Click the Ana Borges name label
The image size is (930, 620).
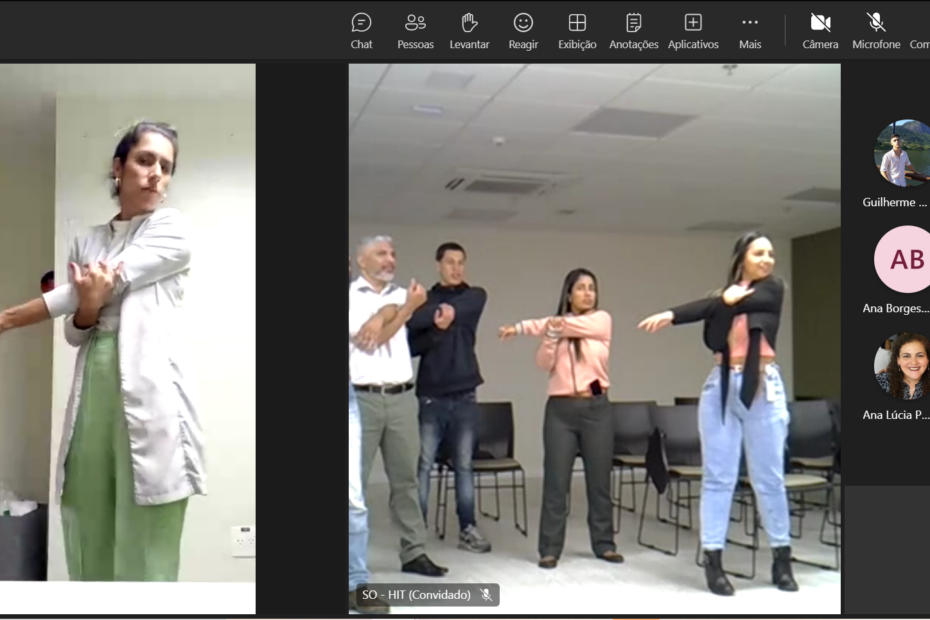[x=894, y=308]
